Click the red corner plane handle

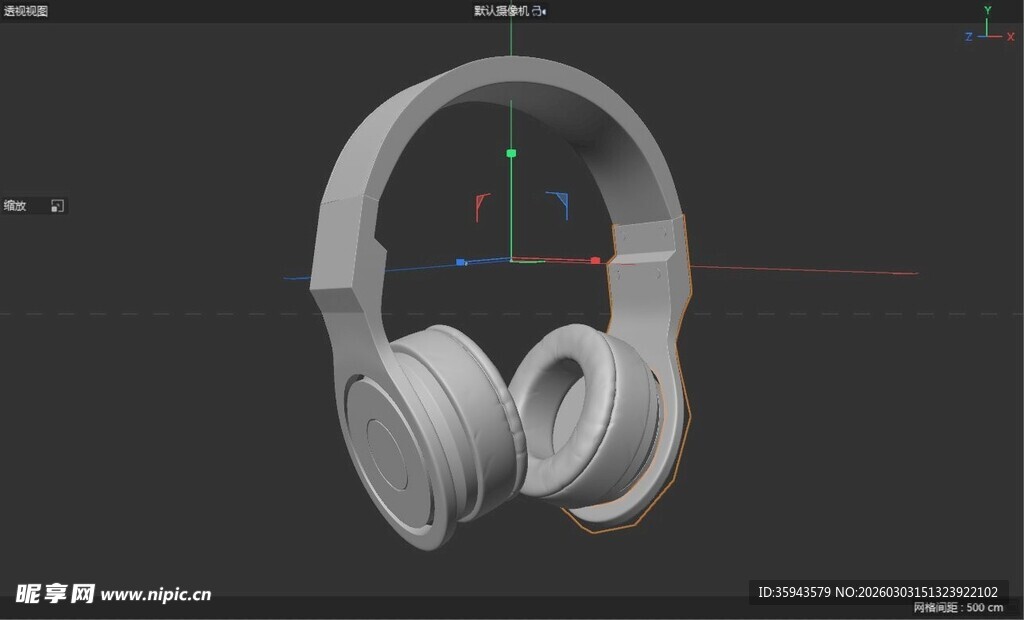pos(482,205)
